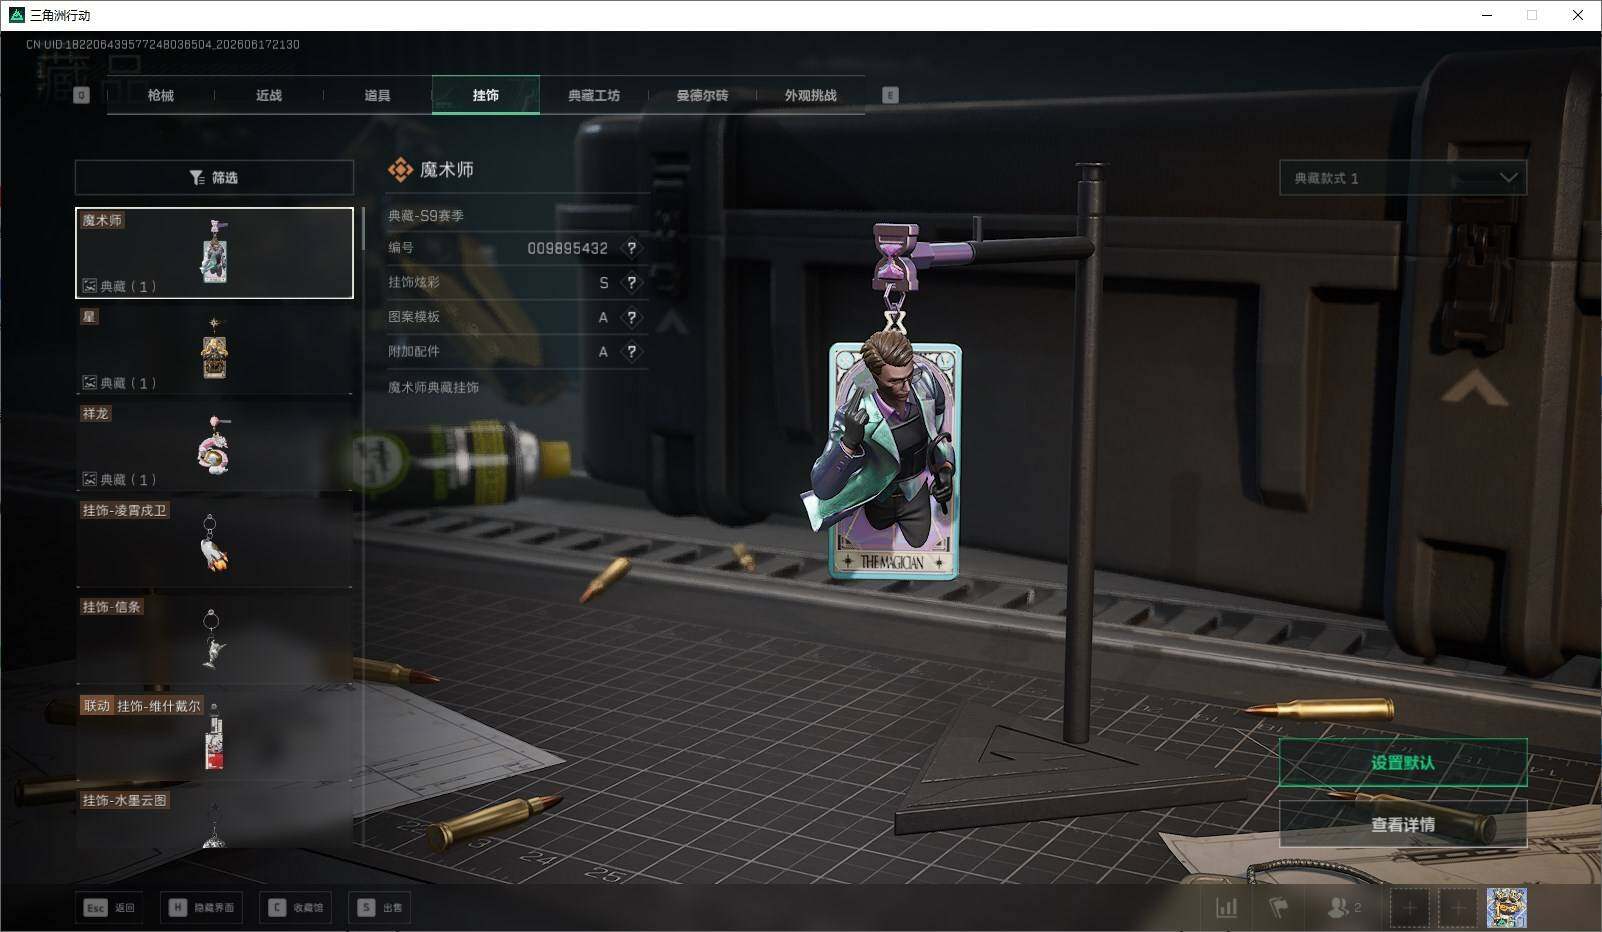Click the E next-tab key icon
Image resolution: width=1602 pixels, height=932 pixels.
890,95
